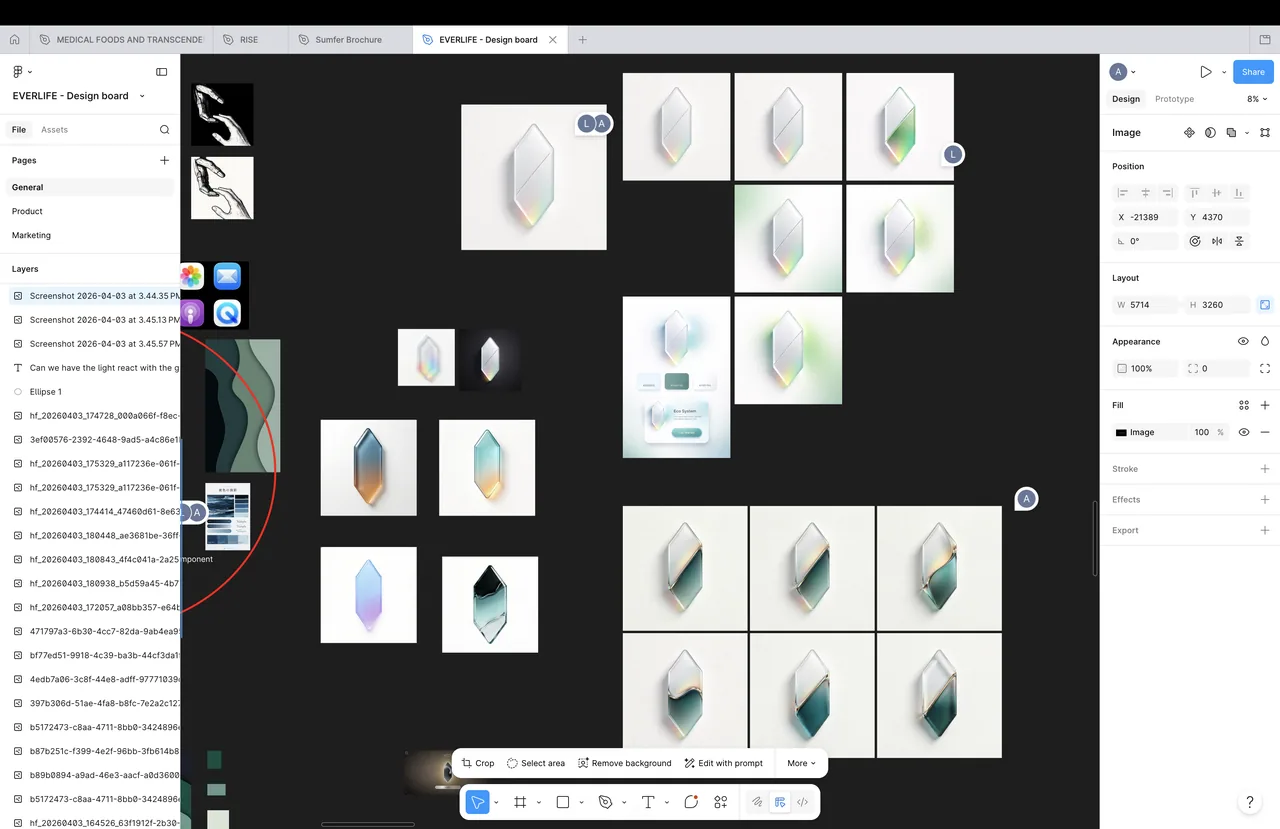Select the Text tool

[x=648, y=802]
